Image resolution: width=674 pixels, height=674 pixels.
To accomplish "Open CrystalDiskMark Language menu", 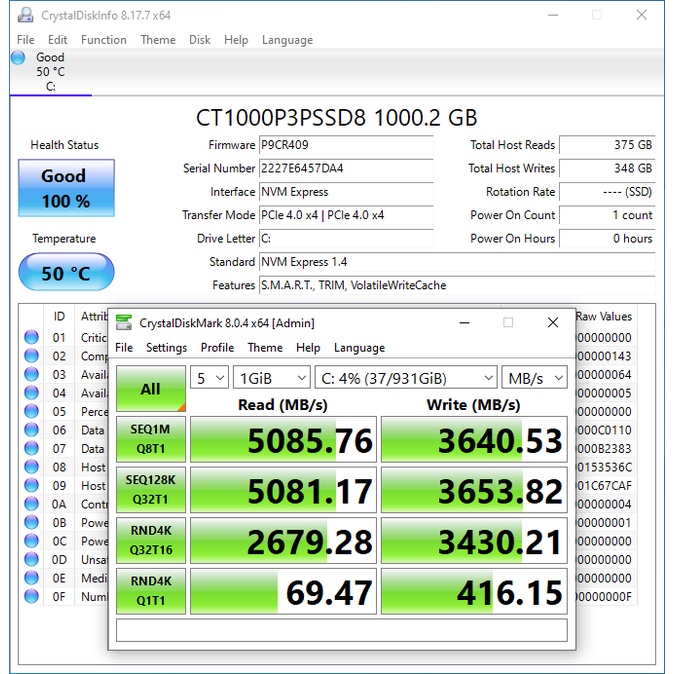I will pos(359,347).
